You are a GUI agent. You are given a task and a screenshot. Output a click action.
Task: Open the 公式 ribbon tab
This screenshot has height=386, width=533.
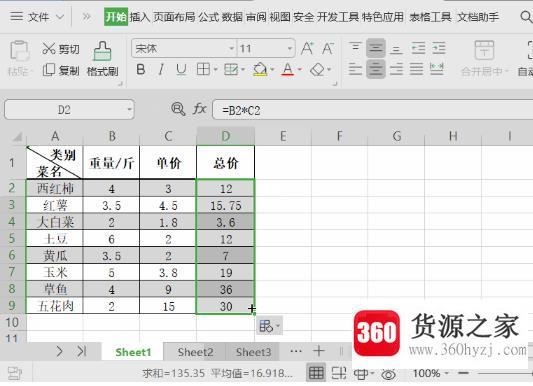point(209,17)
